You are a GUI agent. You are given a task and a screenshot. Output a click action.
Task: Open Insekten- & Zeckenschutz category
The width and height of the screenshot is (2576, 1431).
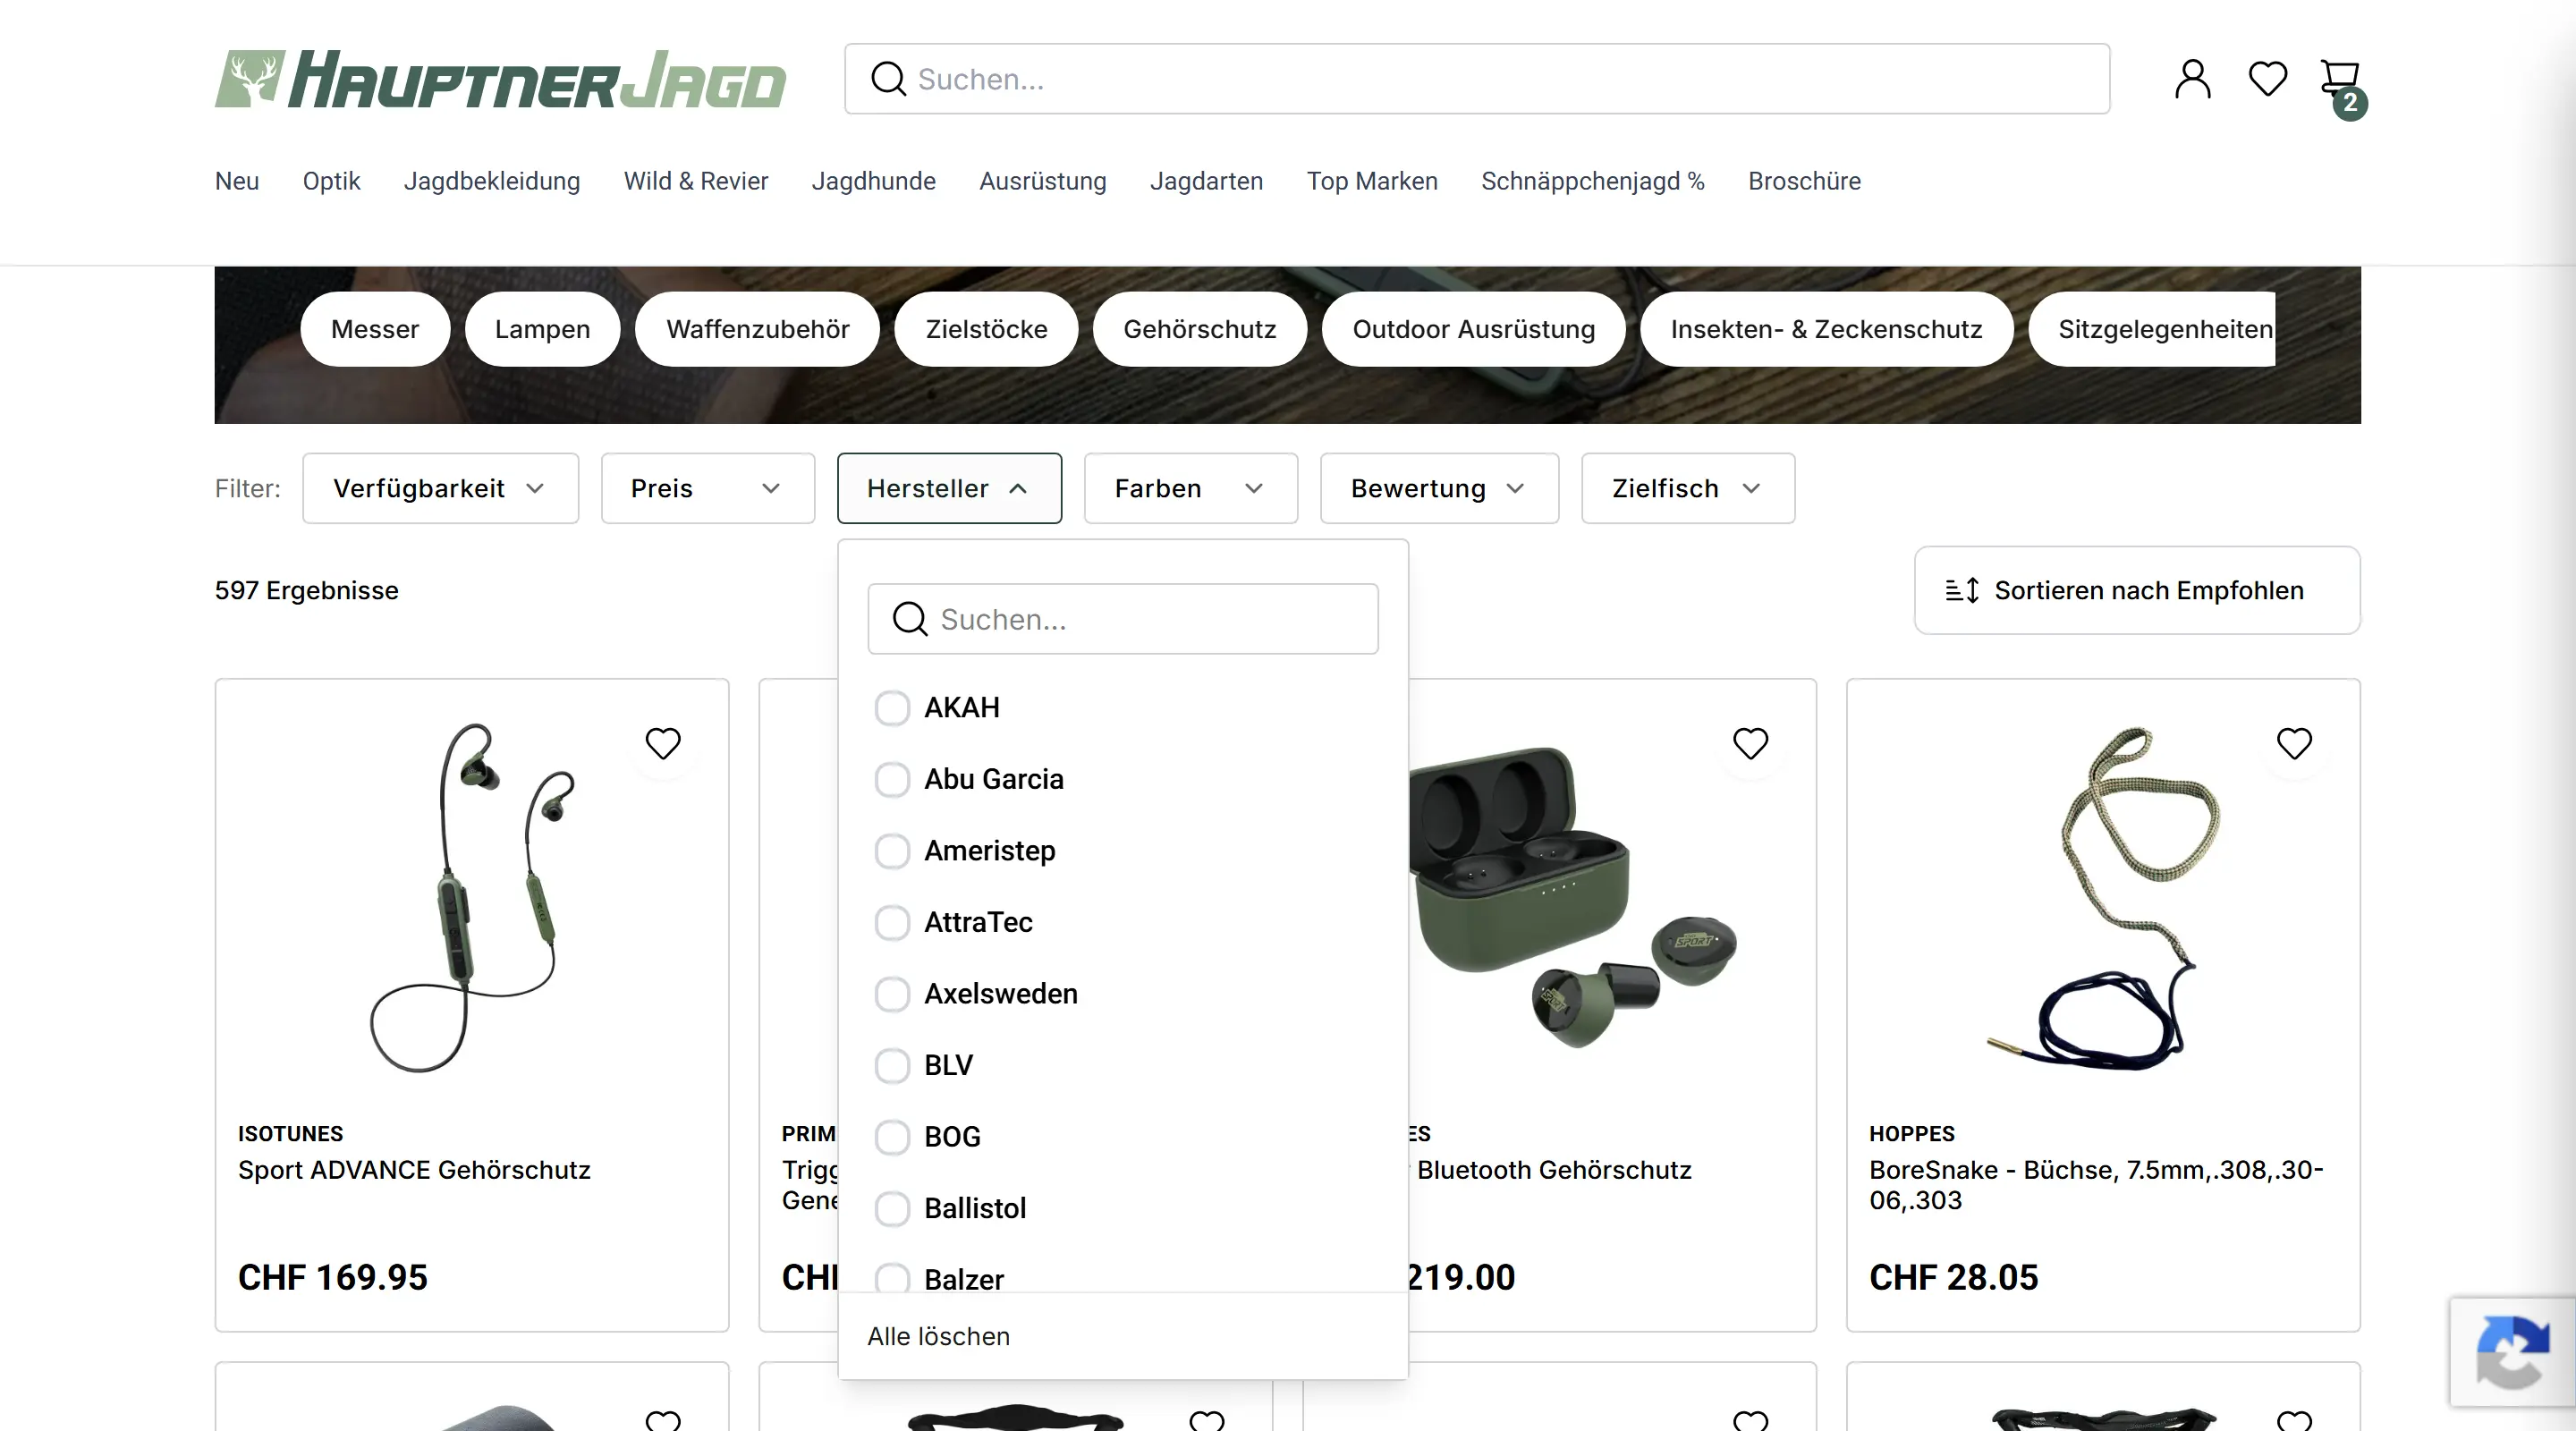click(1826, 329)
